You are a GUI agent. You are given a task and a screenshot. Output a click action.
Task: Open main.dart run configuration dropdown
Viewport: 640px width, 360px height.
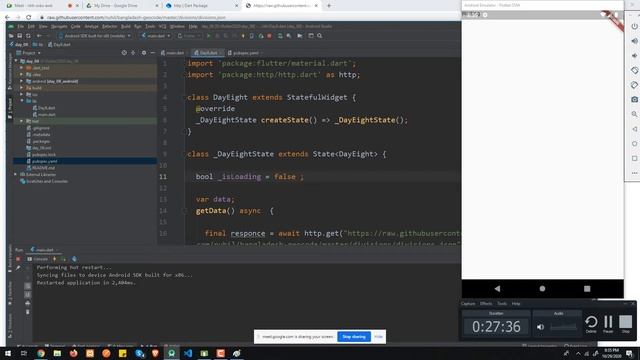click(x=156, y=36)
